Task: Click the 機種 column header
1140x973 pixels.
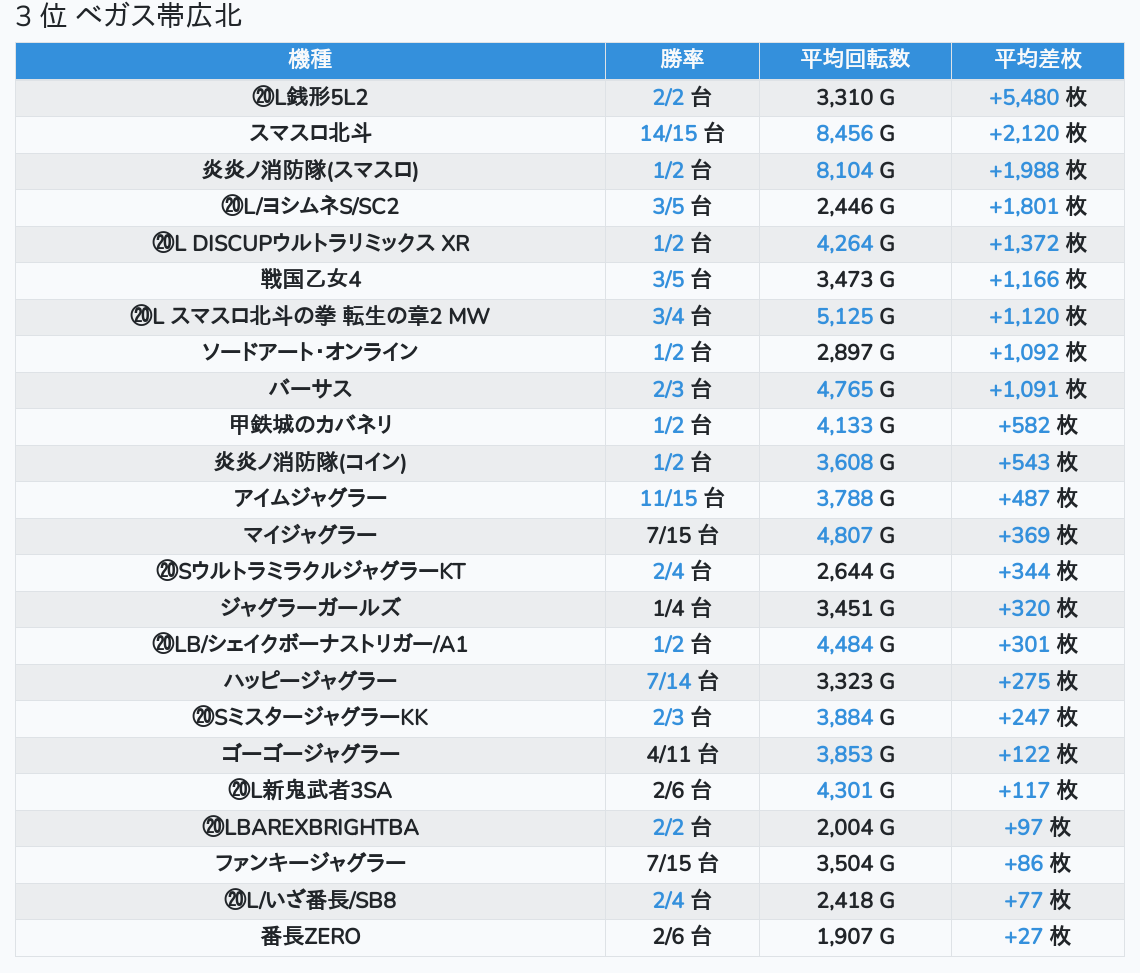Action: 310,60
